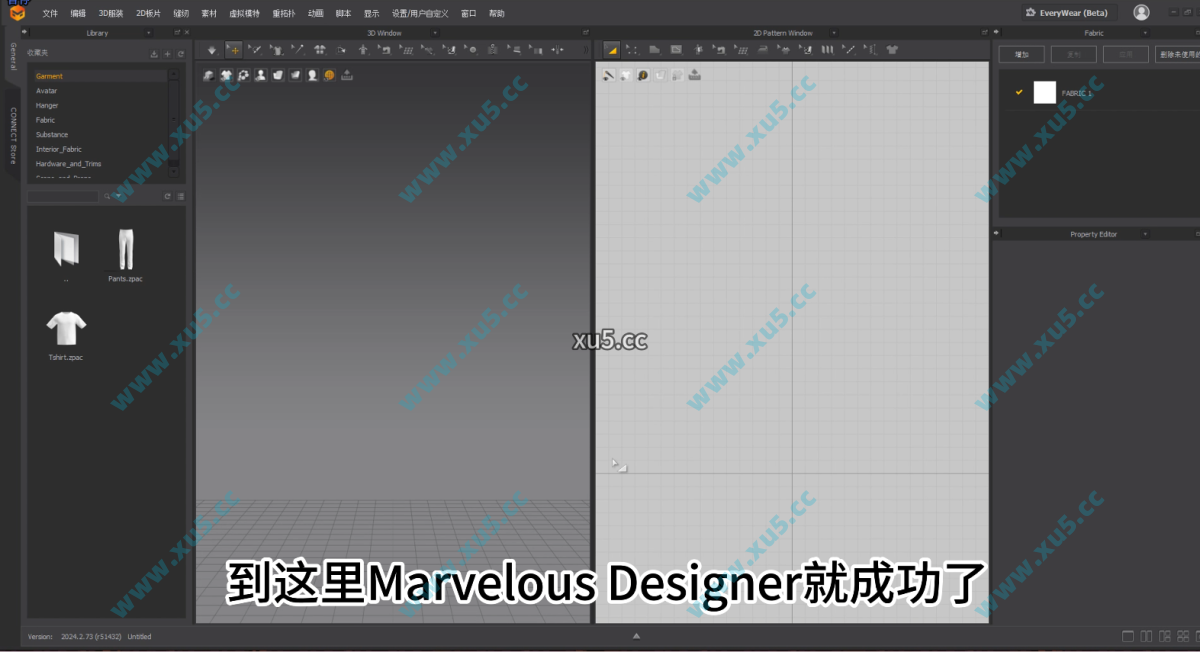This screenshot has height=652, width=1200.
Task: Toggle the active checkmark next to FABRIC 1
Action: (x=1018, y=92)
